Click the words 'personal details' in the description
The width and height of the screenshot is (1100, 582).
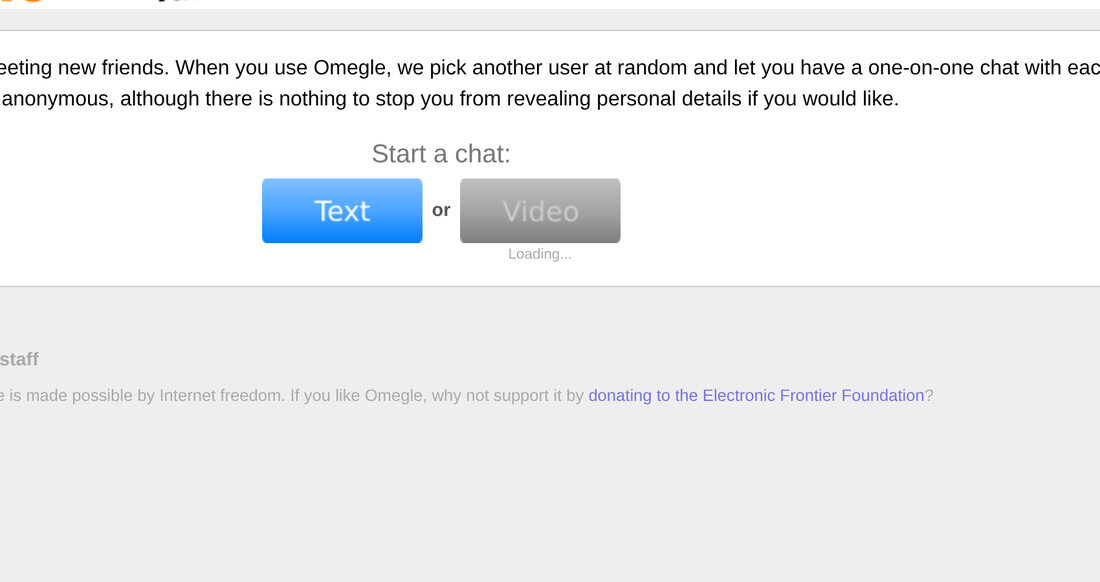tap(669, 99)
